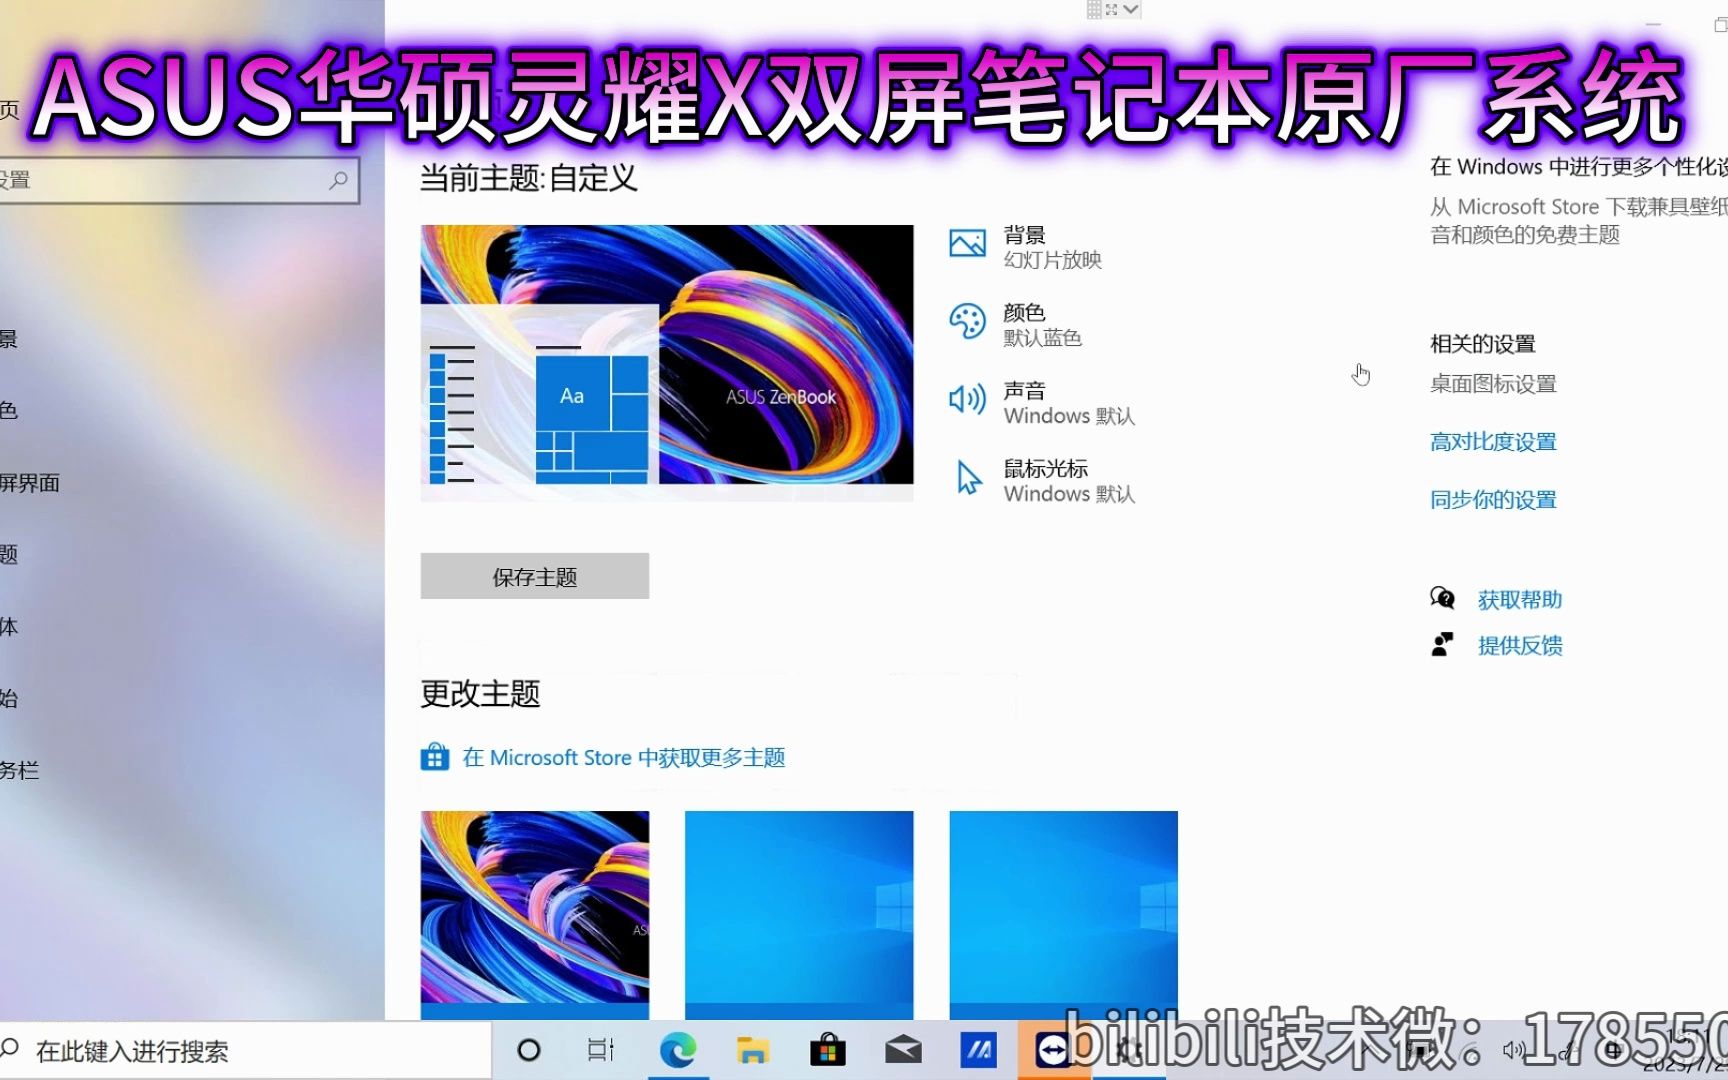The width and height of the screenshot is (1728, 1080).
Task: Click Windows 默认 under 声音
Action: tap(1070, 416)
